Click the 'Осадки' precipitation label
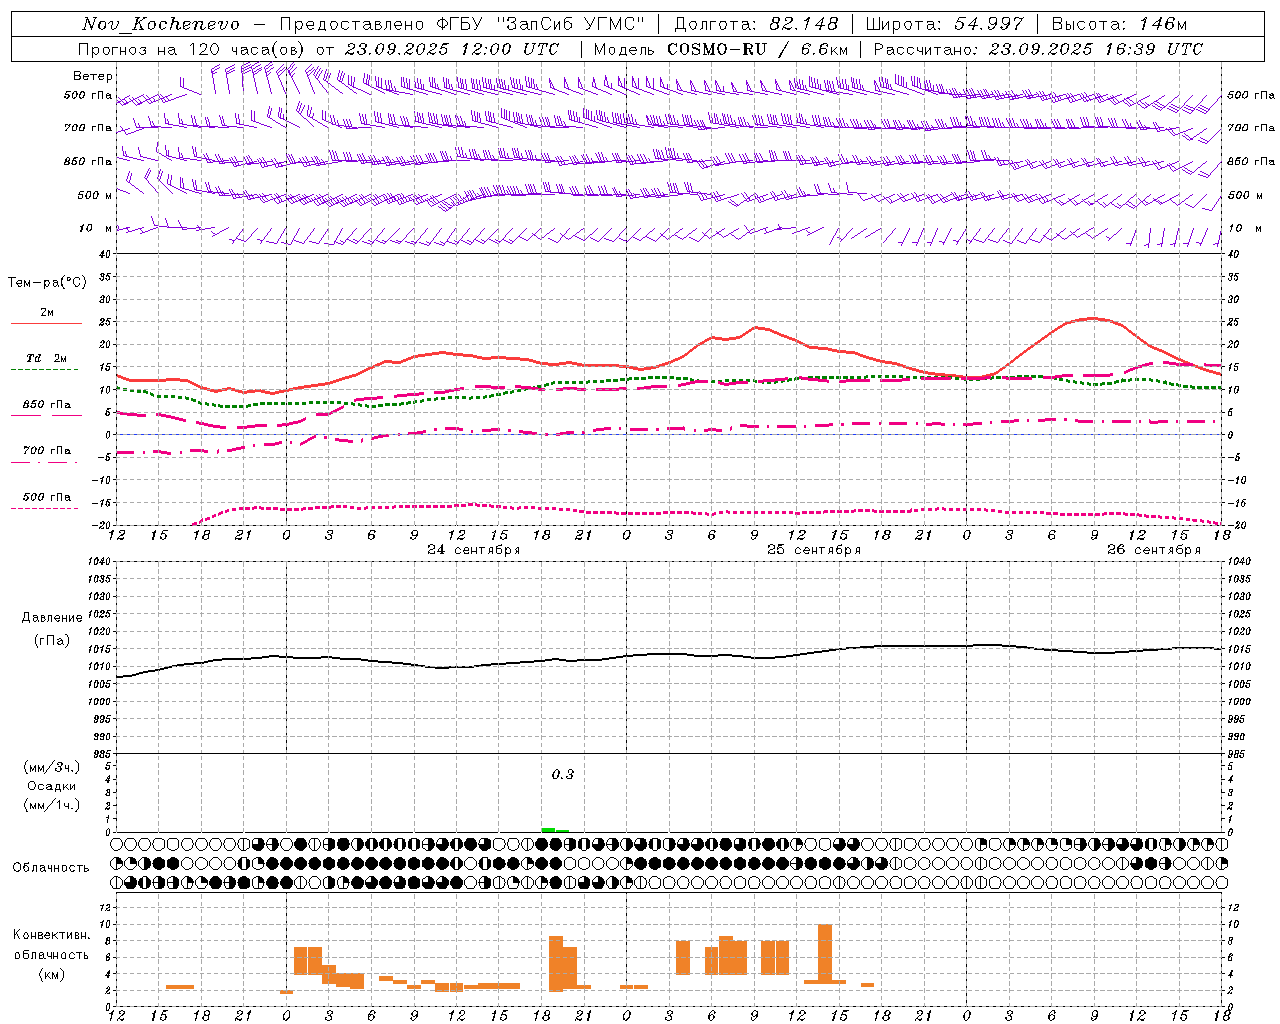1280x1024 pixels. coord(52,787)
